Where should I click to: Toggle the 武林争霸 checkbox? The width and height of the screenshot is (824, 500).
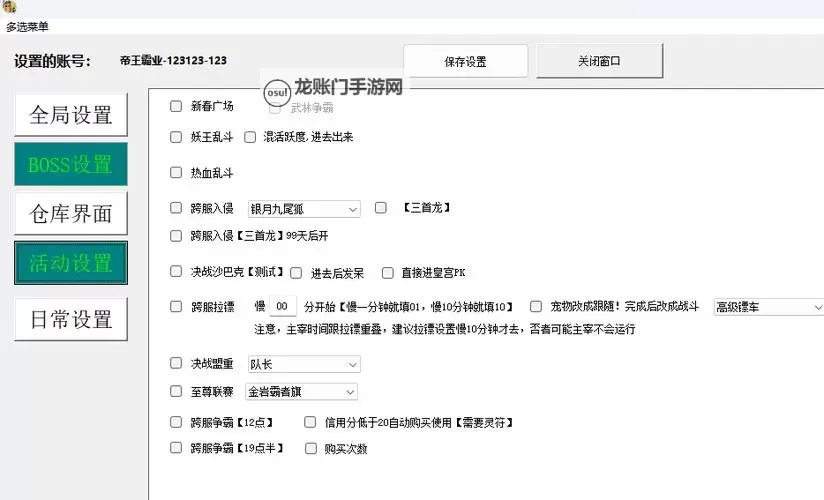(274, 108)
